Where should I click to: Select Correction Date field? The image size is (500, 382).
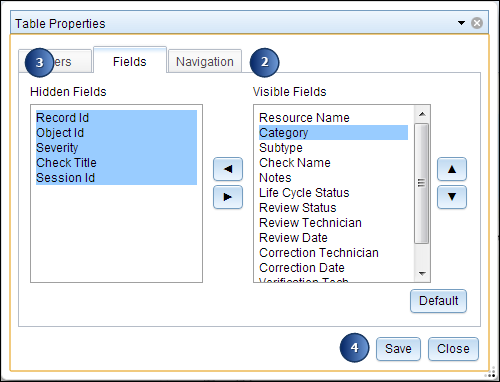click(x=333, y=268)
